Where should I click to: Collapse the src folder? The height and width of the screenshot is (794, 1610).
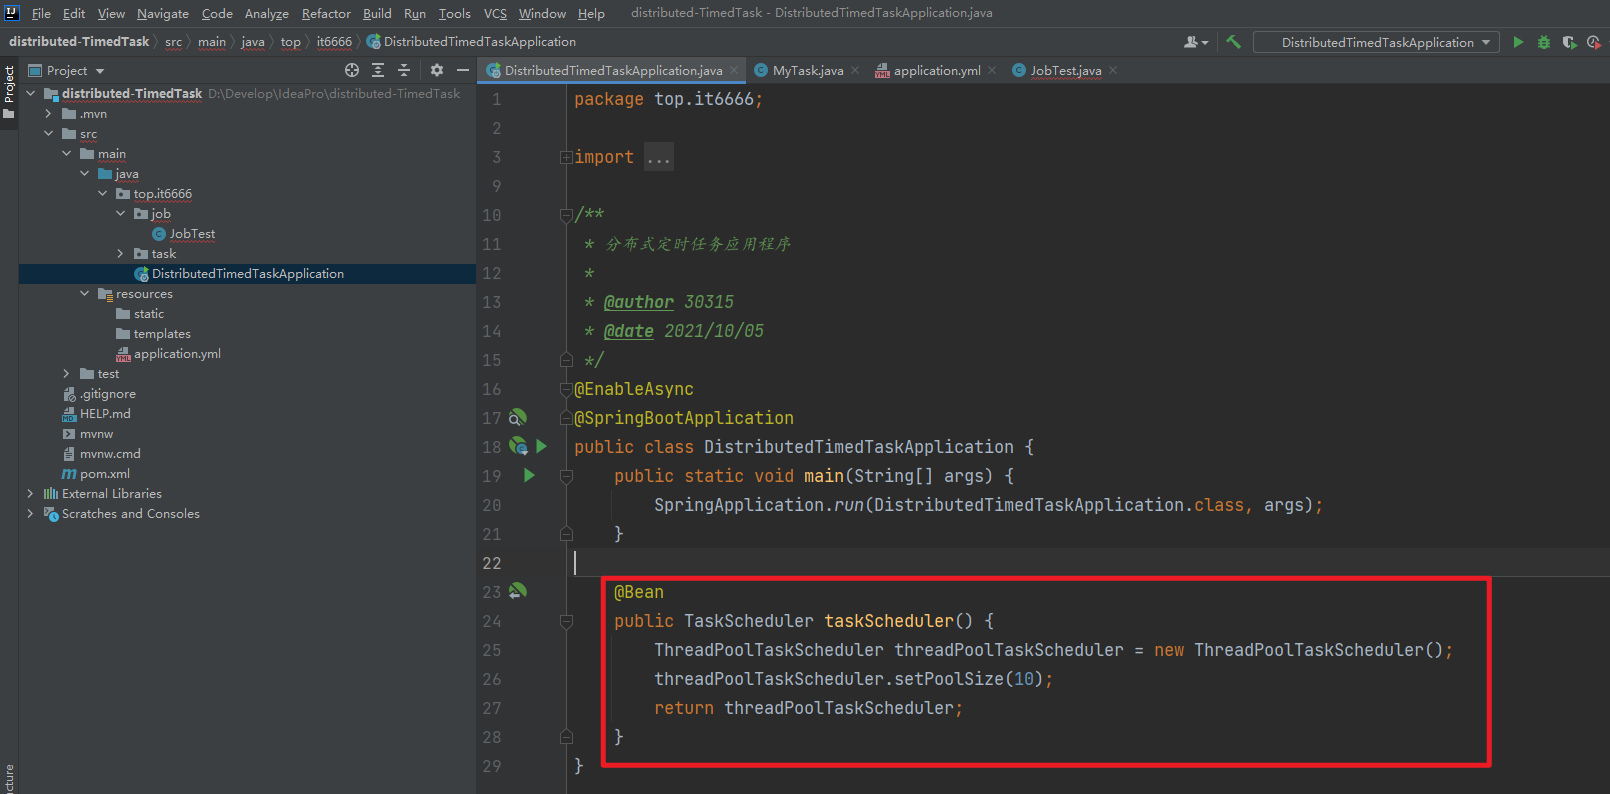pyautogui.click(x=48, y=133)
